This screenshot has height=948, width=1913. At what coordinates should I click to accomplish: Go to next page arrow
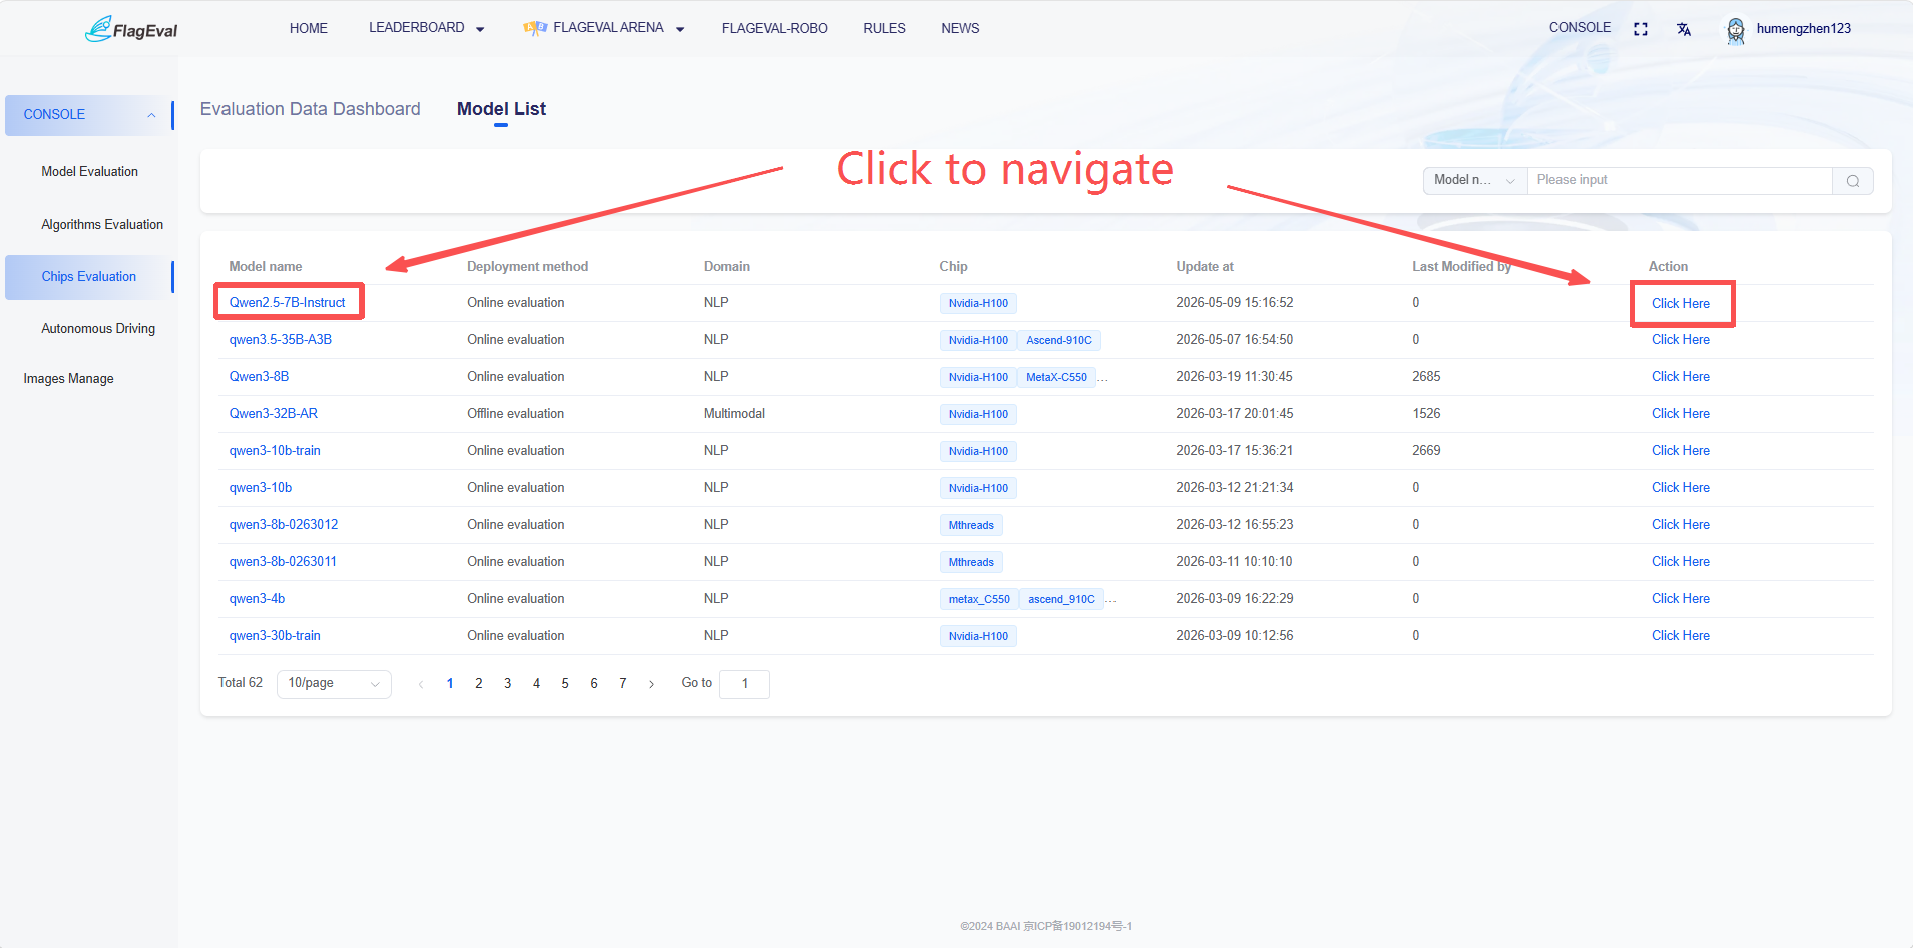coord(651,684)
